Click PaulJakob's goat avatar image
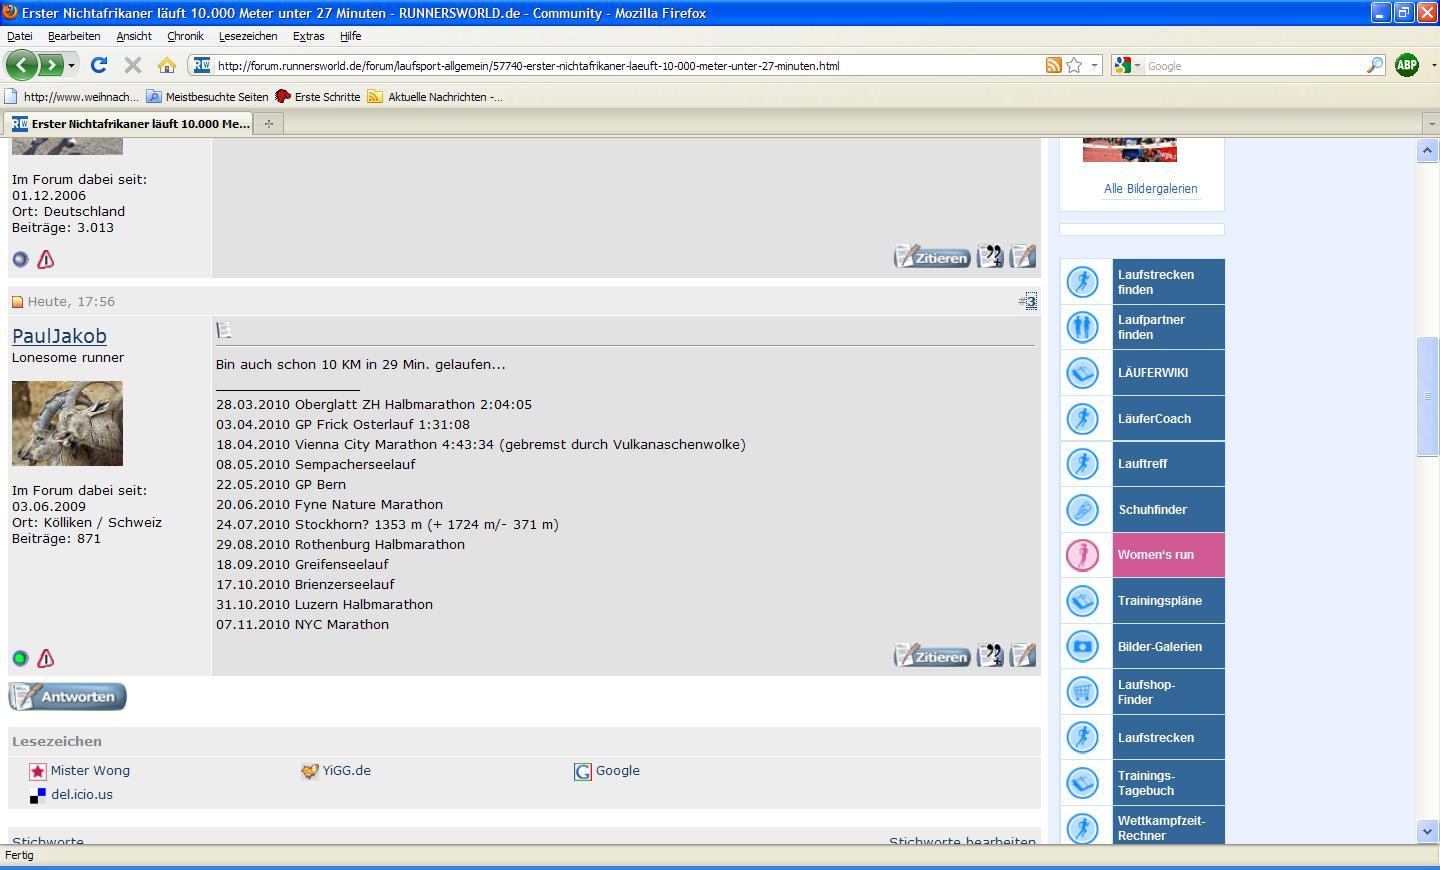This screenshot has height=870, width=1440. point(67,423)
